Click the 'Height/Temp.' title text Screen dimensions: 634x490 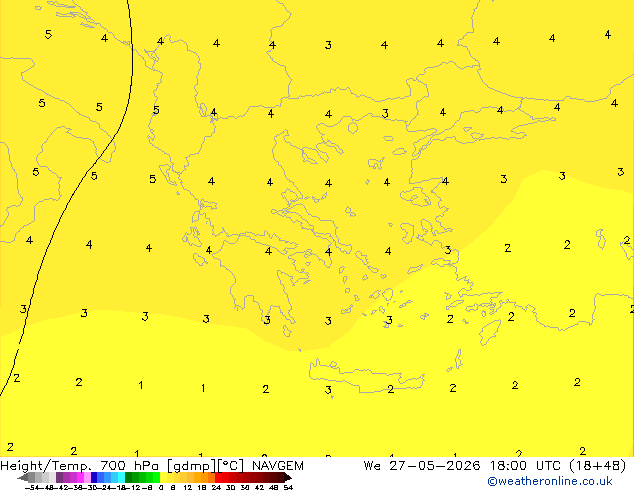46,466
